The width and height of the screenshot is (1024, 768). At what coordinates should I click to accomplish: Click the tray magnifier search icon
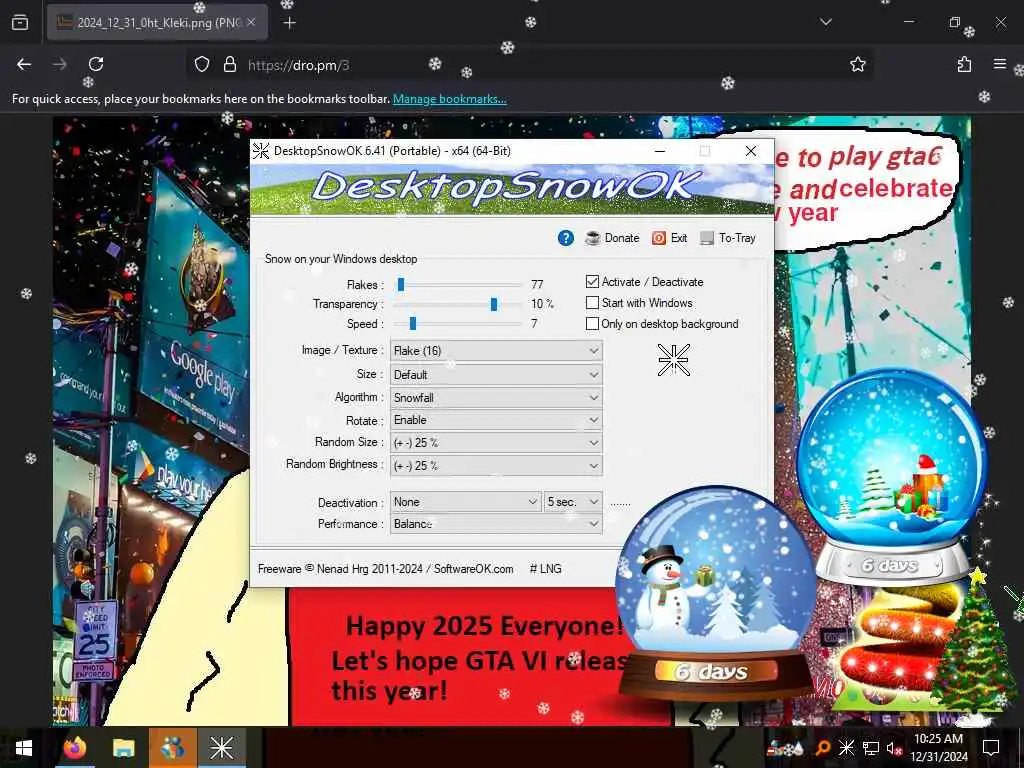point(823,748)
